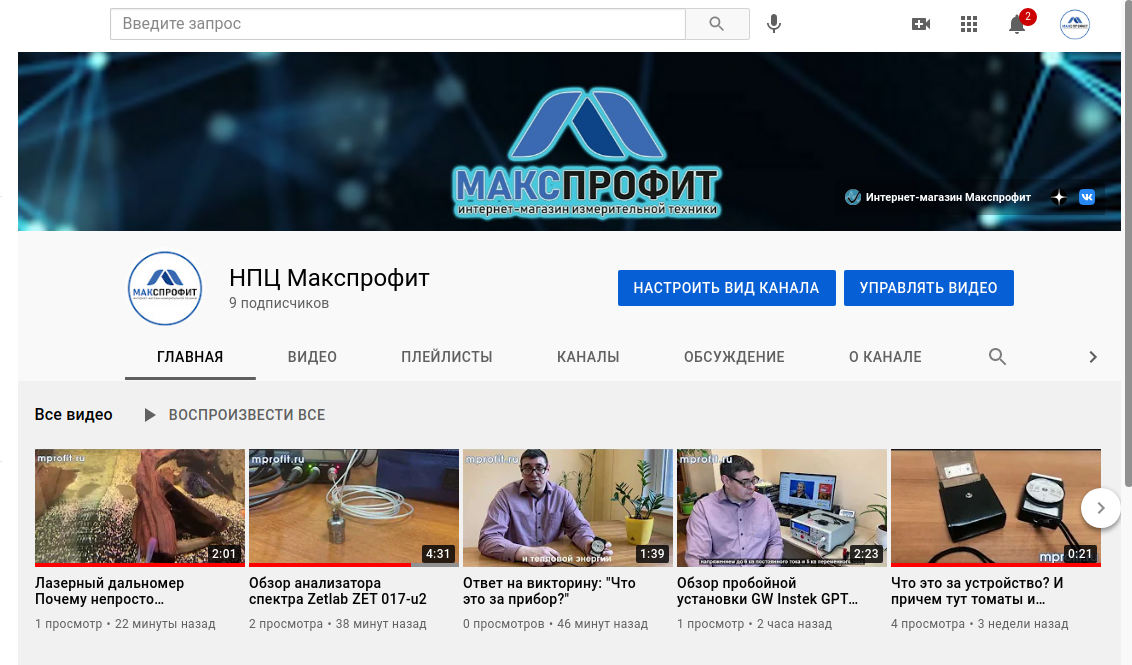Open the О канале tab
The image size is (1132, 665).
coord(885,357)
